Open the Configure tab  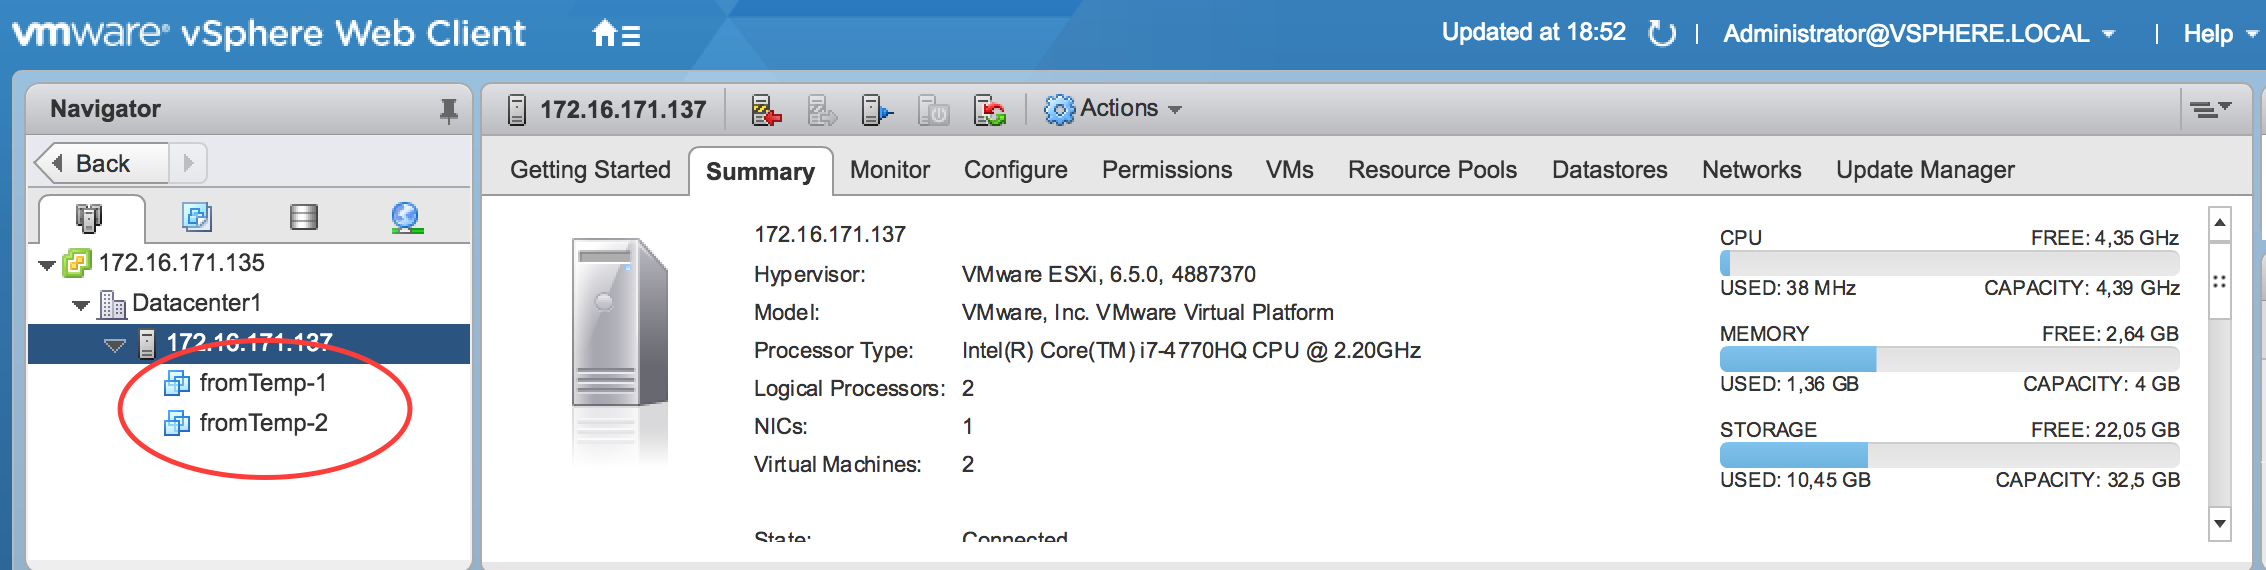1016,170
